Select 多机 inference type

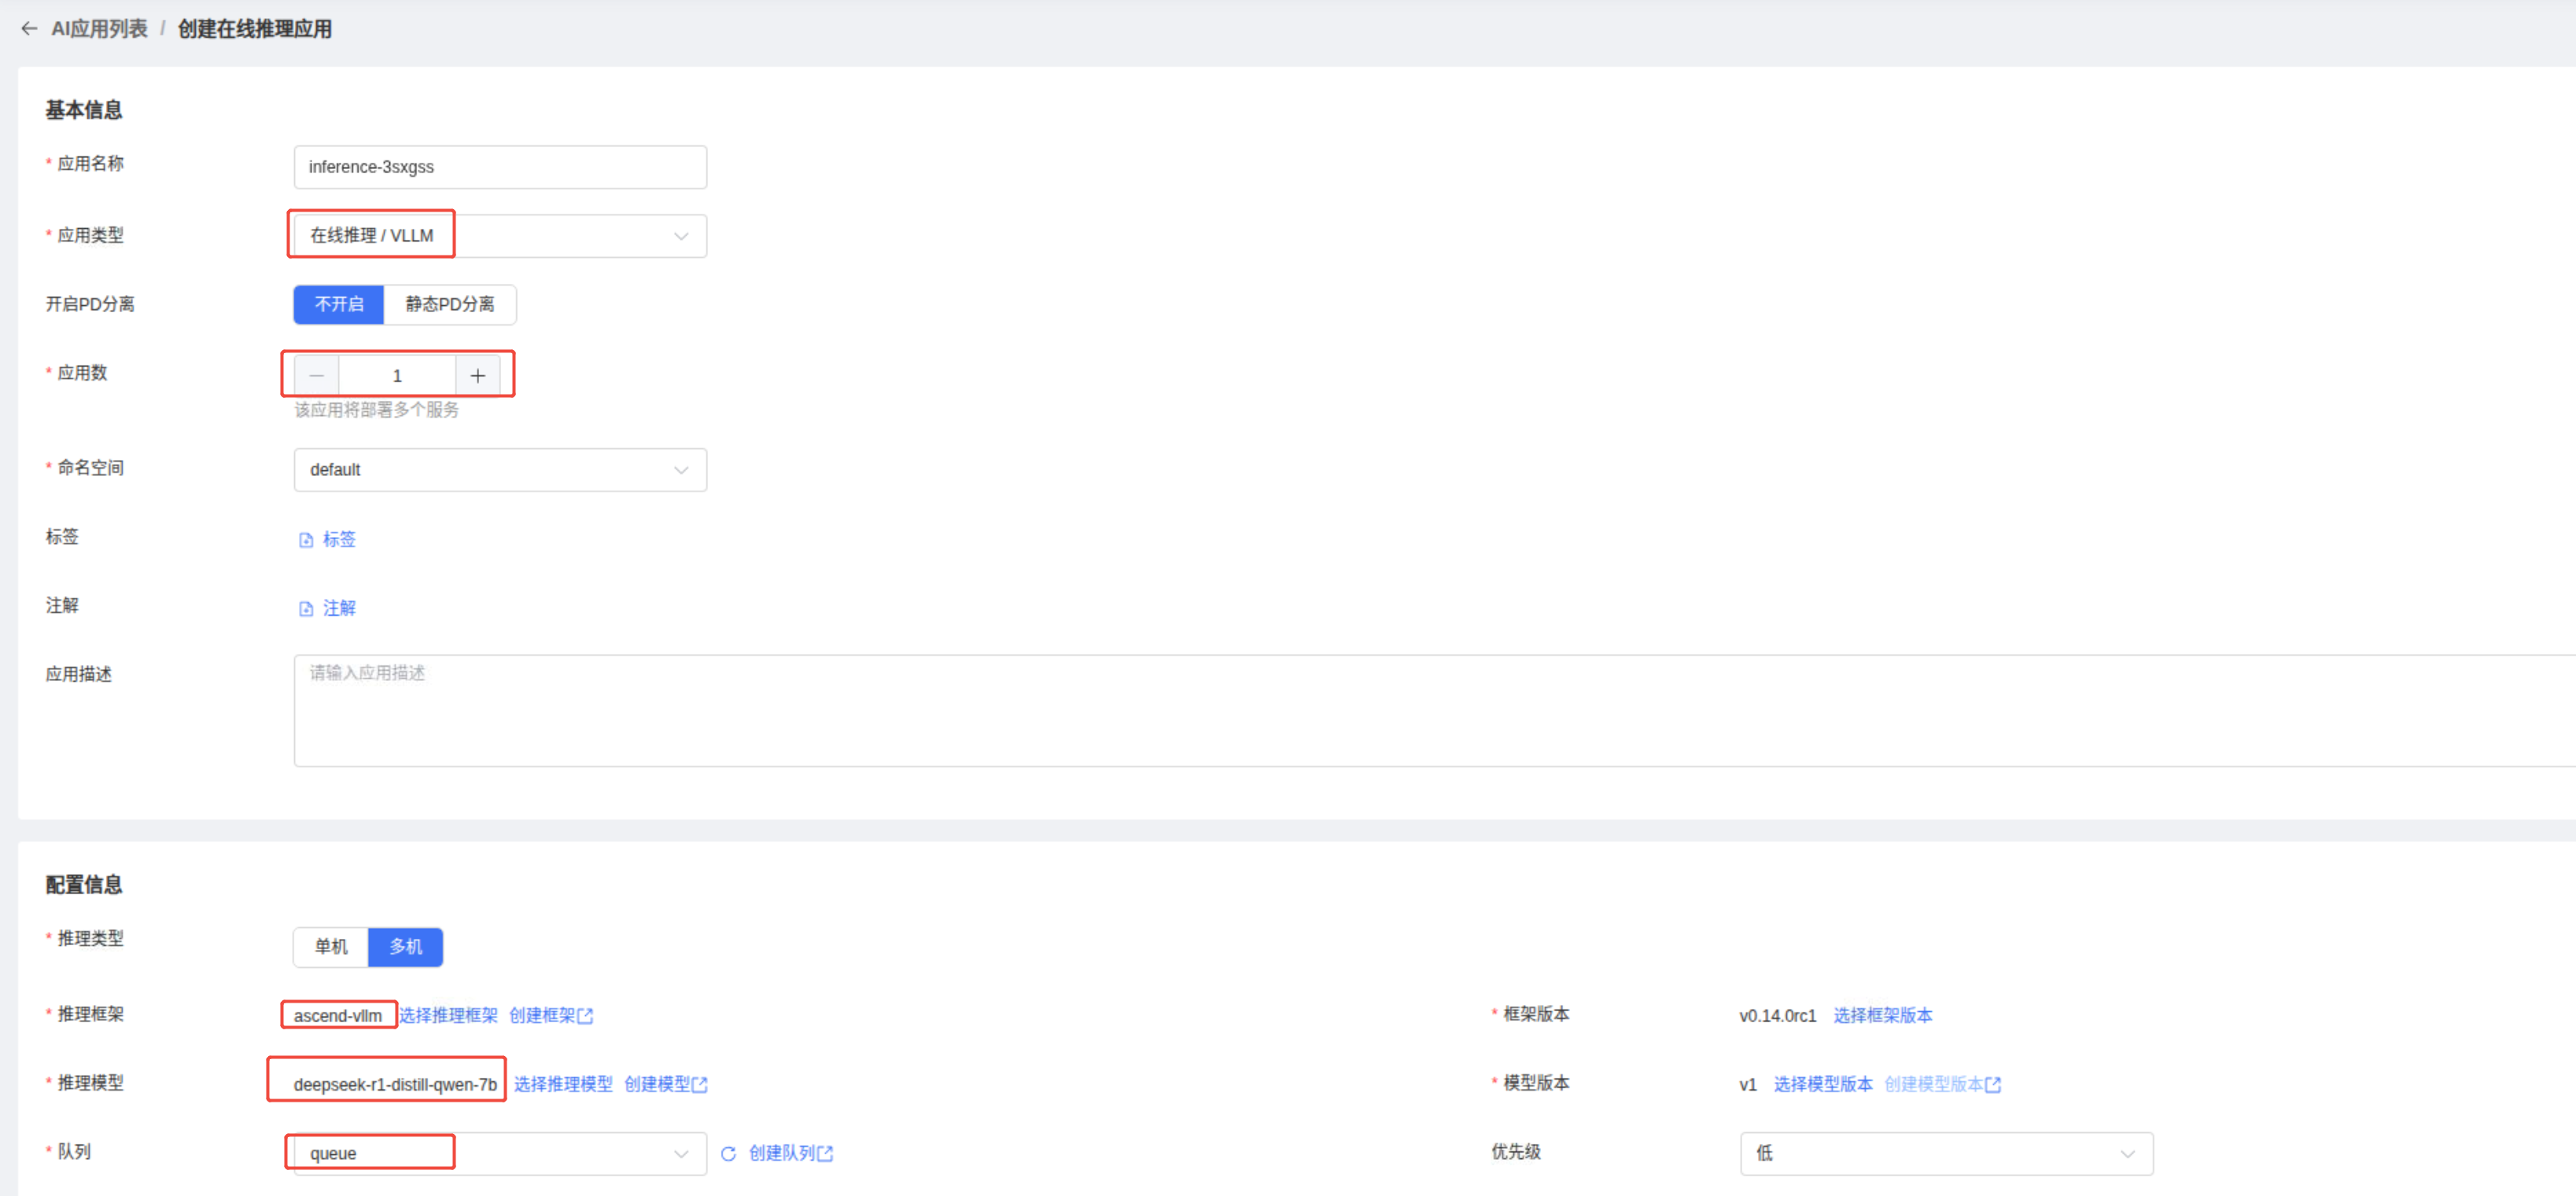pyautogui.click(x=405, y=947)
